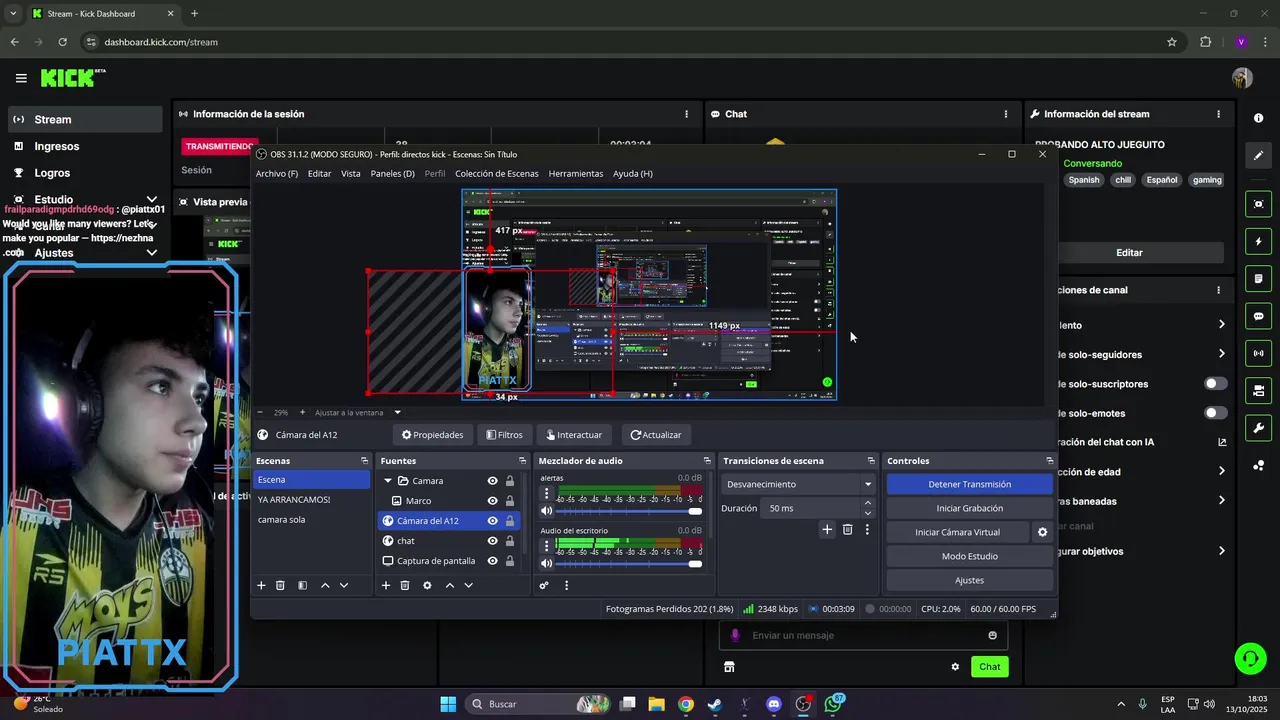
Task: Collapse the Camara group in Fuentes
Action: click(388, 481)
